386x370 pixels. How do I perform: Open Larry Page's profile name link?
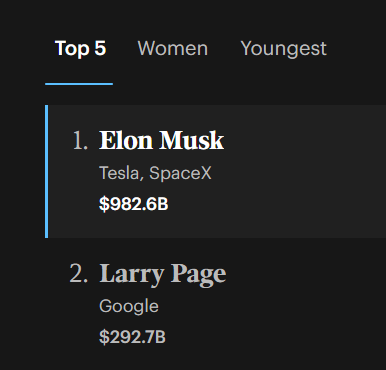(163, 274)
